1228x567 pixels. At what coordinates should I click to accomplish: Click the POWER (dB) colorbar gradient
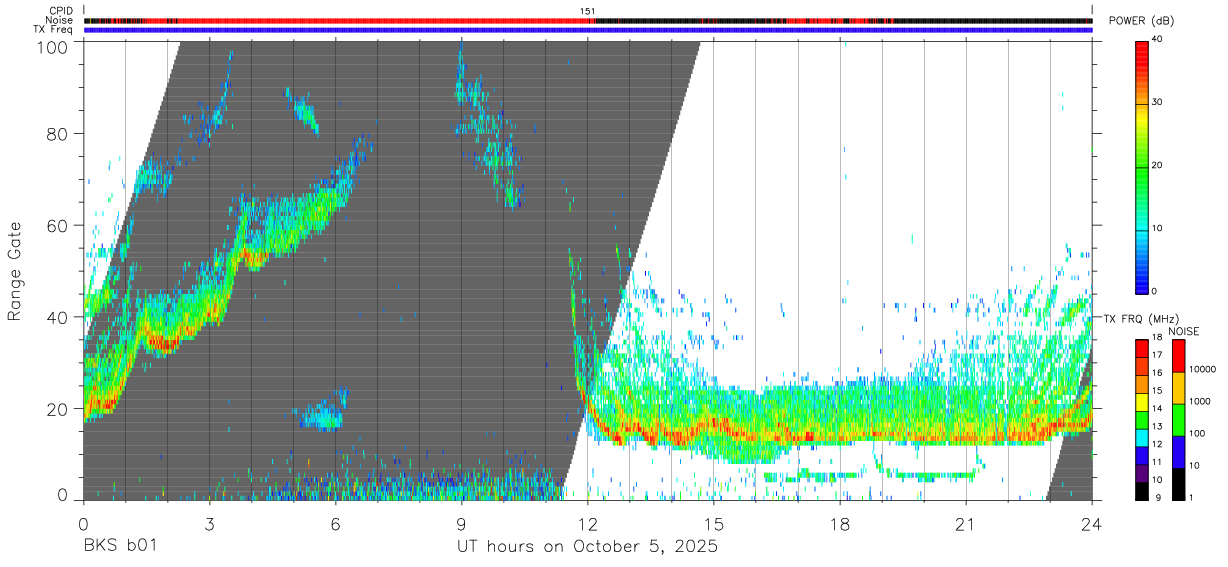1142,166
